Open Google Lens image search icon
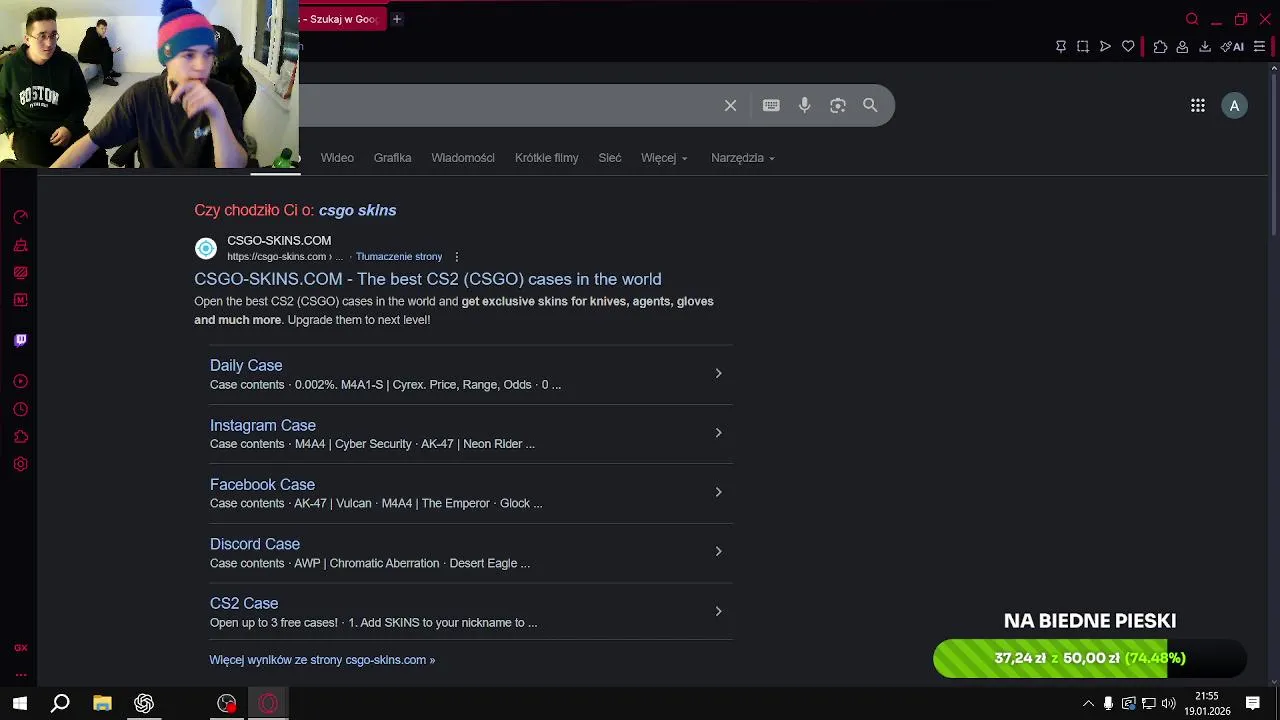This screenshot has width=1280, height=720. [x=838, y=106]
